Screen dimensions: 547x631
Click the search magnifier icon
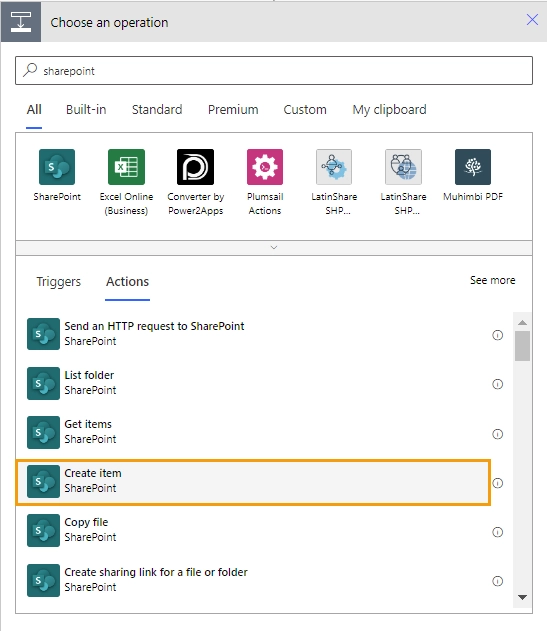tap(30, 70)
